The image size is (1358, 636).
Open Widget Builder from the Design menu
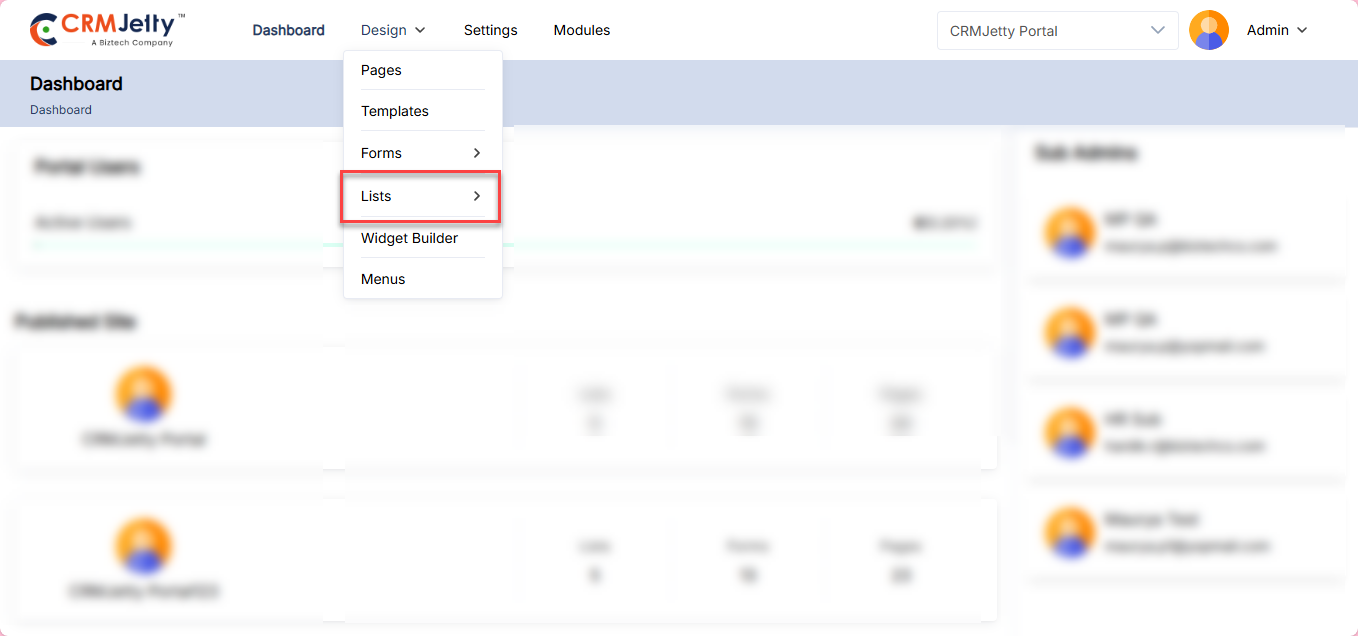click(x=409, y=238)
